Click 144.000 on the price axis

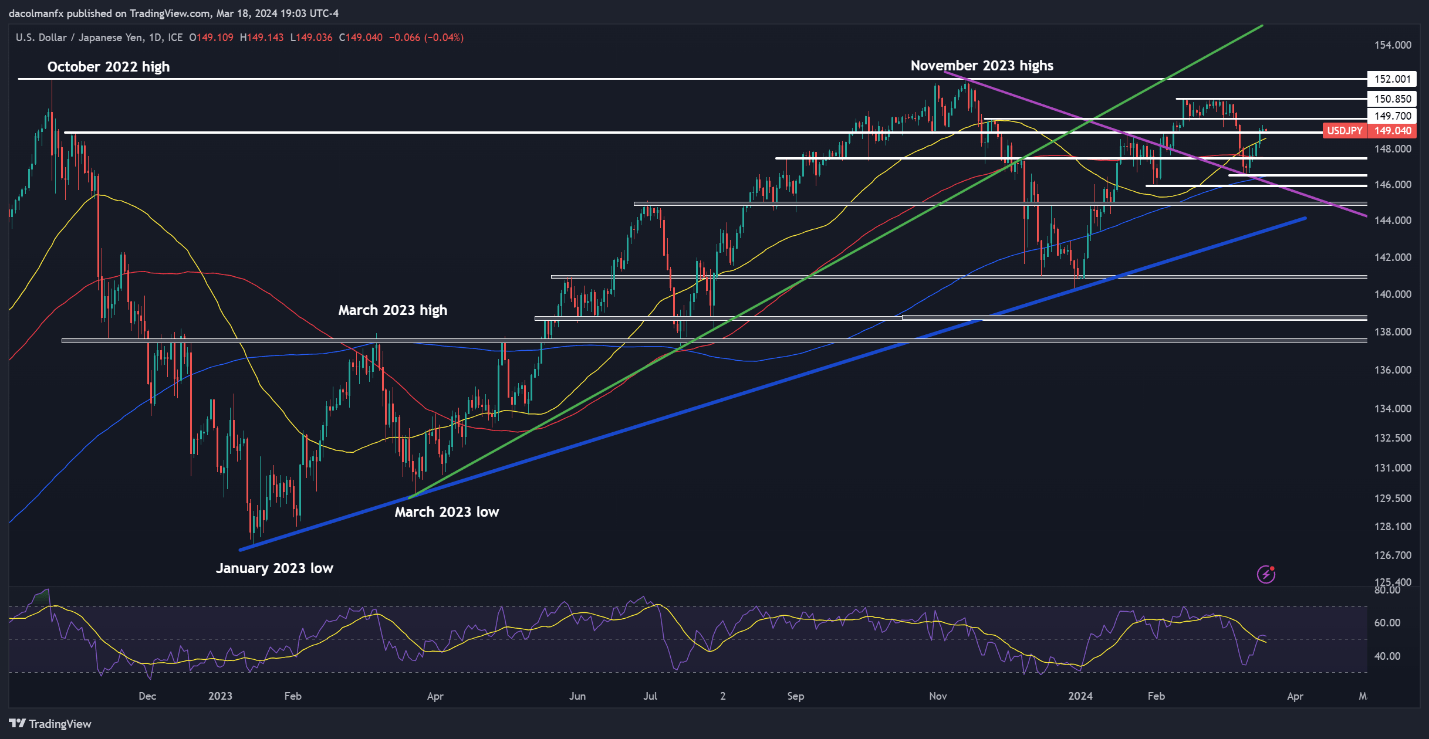[1391, 221]
